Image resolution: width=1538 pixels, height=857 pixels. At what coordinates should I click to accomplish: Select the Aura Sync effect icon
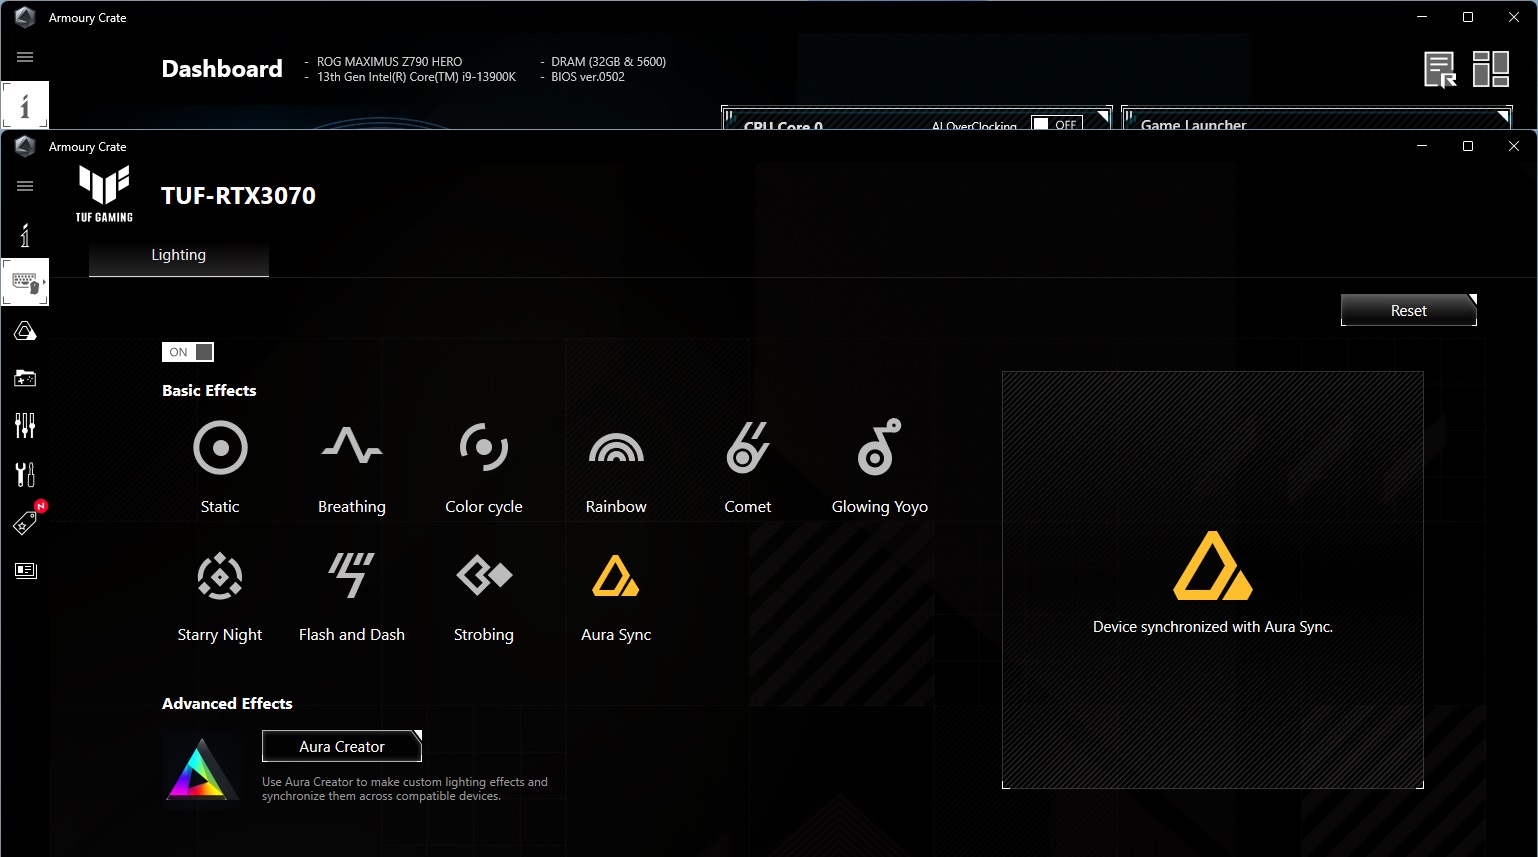(616, 576)
